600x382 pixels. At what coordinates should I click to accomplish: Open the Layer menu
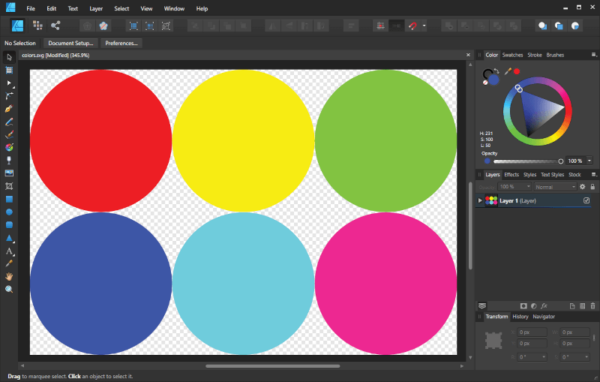click(x=96, y=8)
